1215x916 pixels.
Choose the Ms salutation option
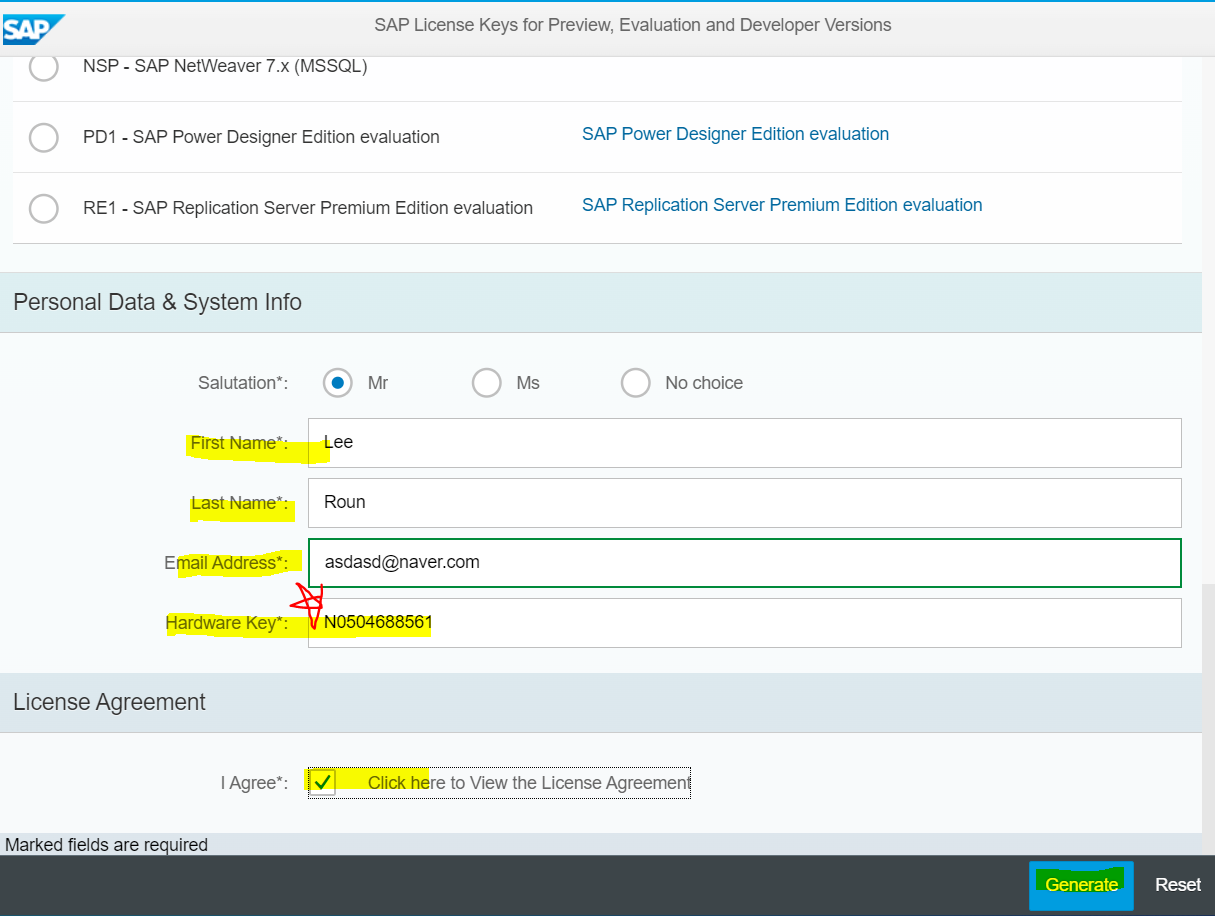487,383
